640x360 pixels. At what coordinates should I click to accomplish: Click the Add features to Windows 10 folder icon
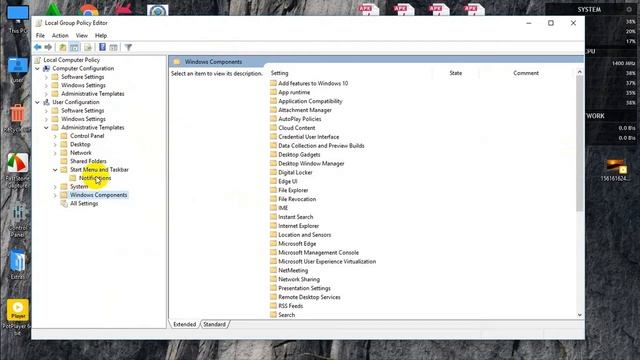[273, 83]
